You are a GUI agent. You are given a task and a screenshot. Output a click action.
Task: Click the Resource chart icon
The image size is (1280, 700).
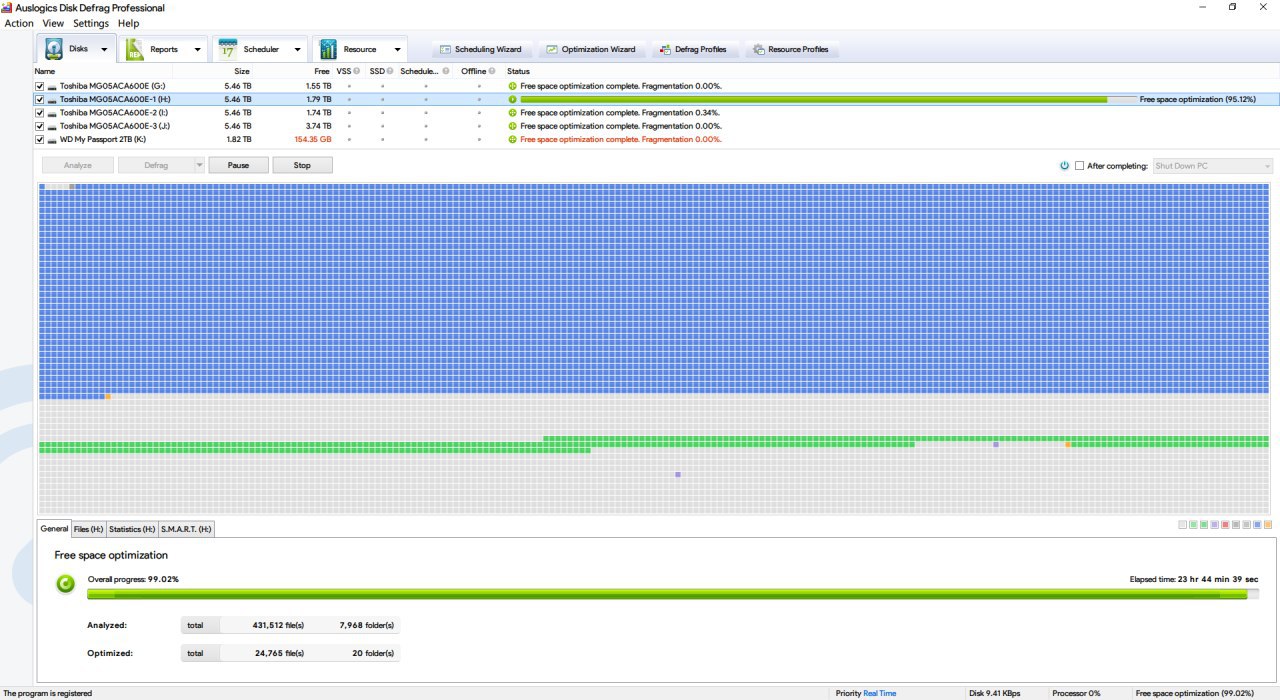coord(328,49)
